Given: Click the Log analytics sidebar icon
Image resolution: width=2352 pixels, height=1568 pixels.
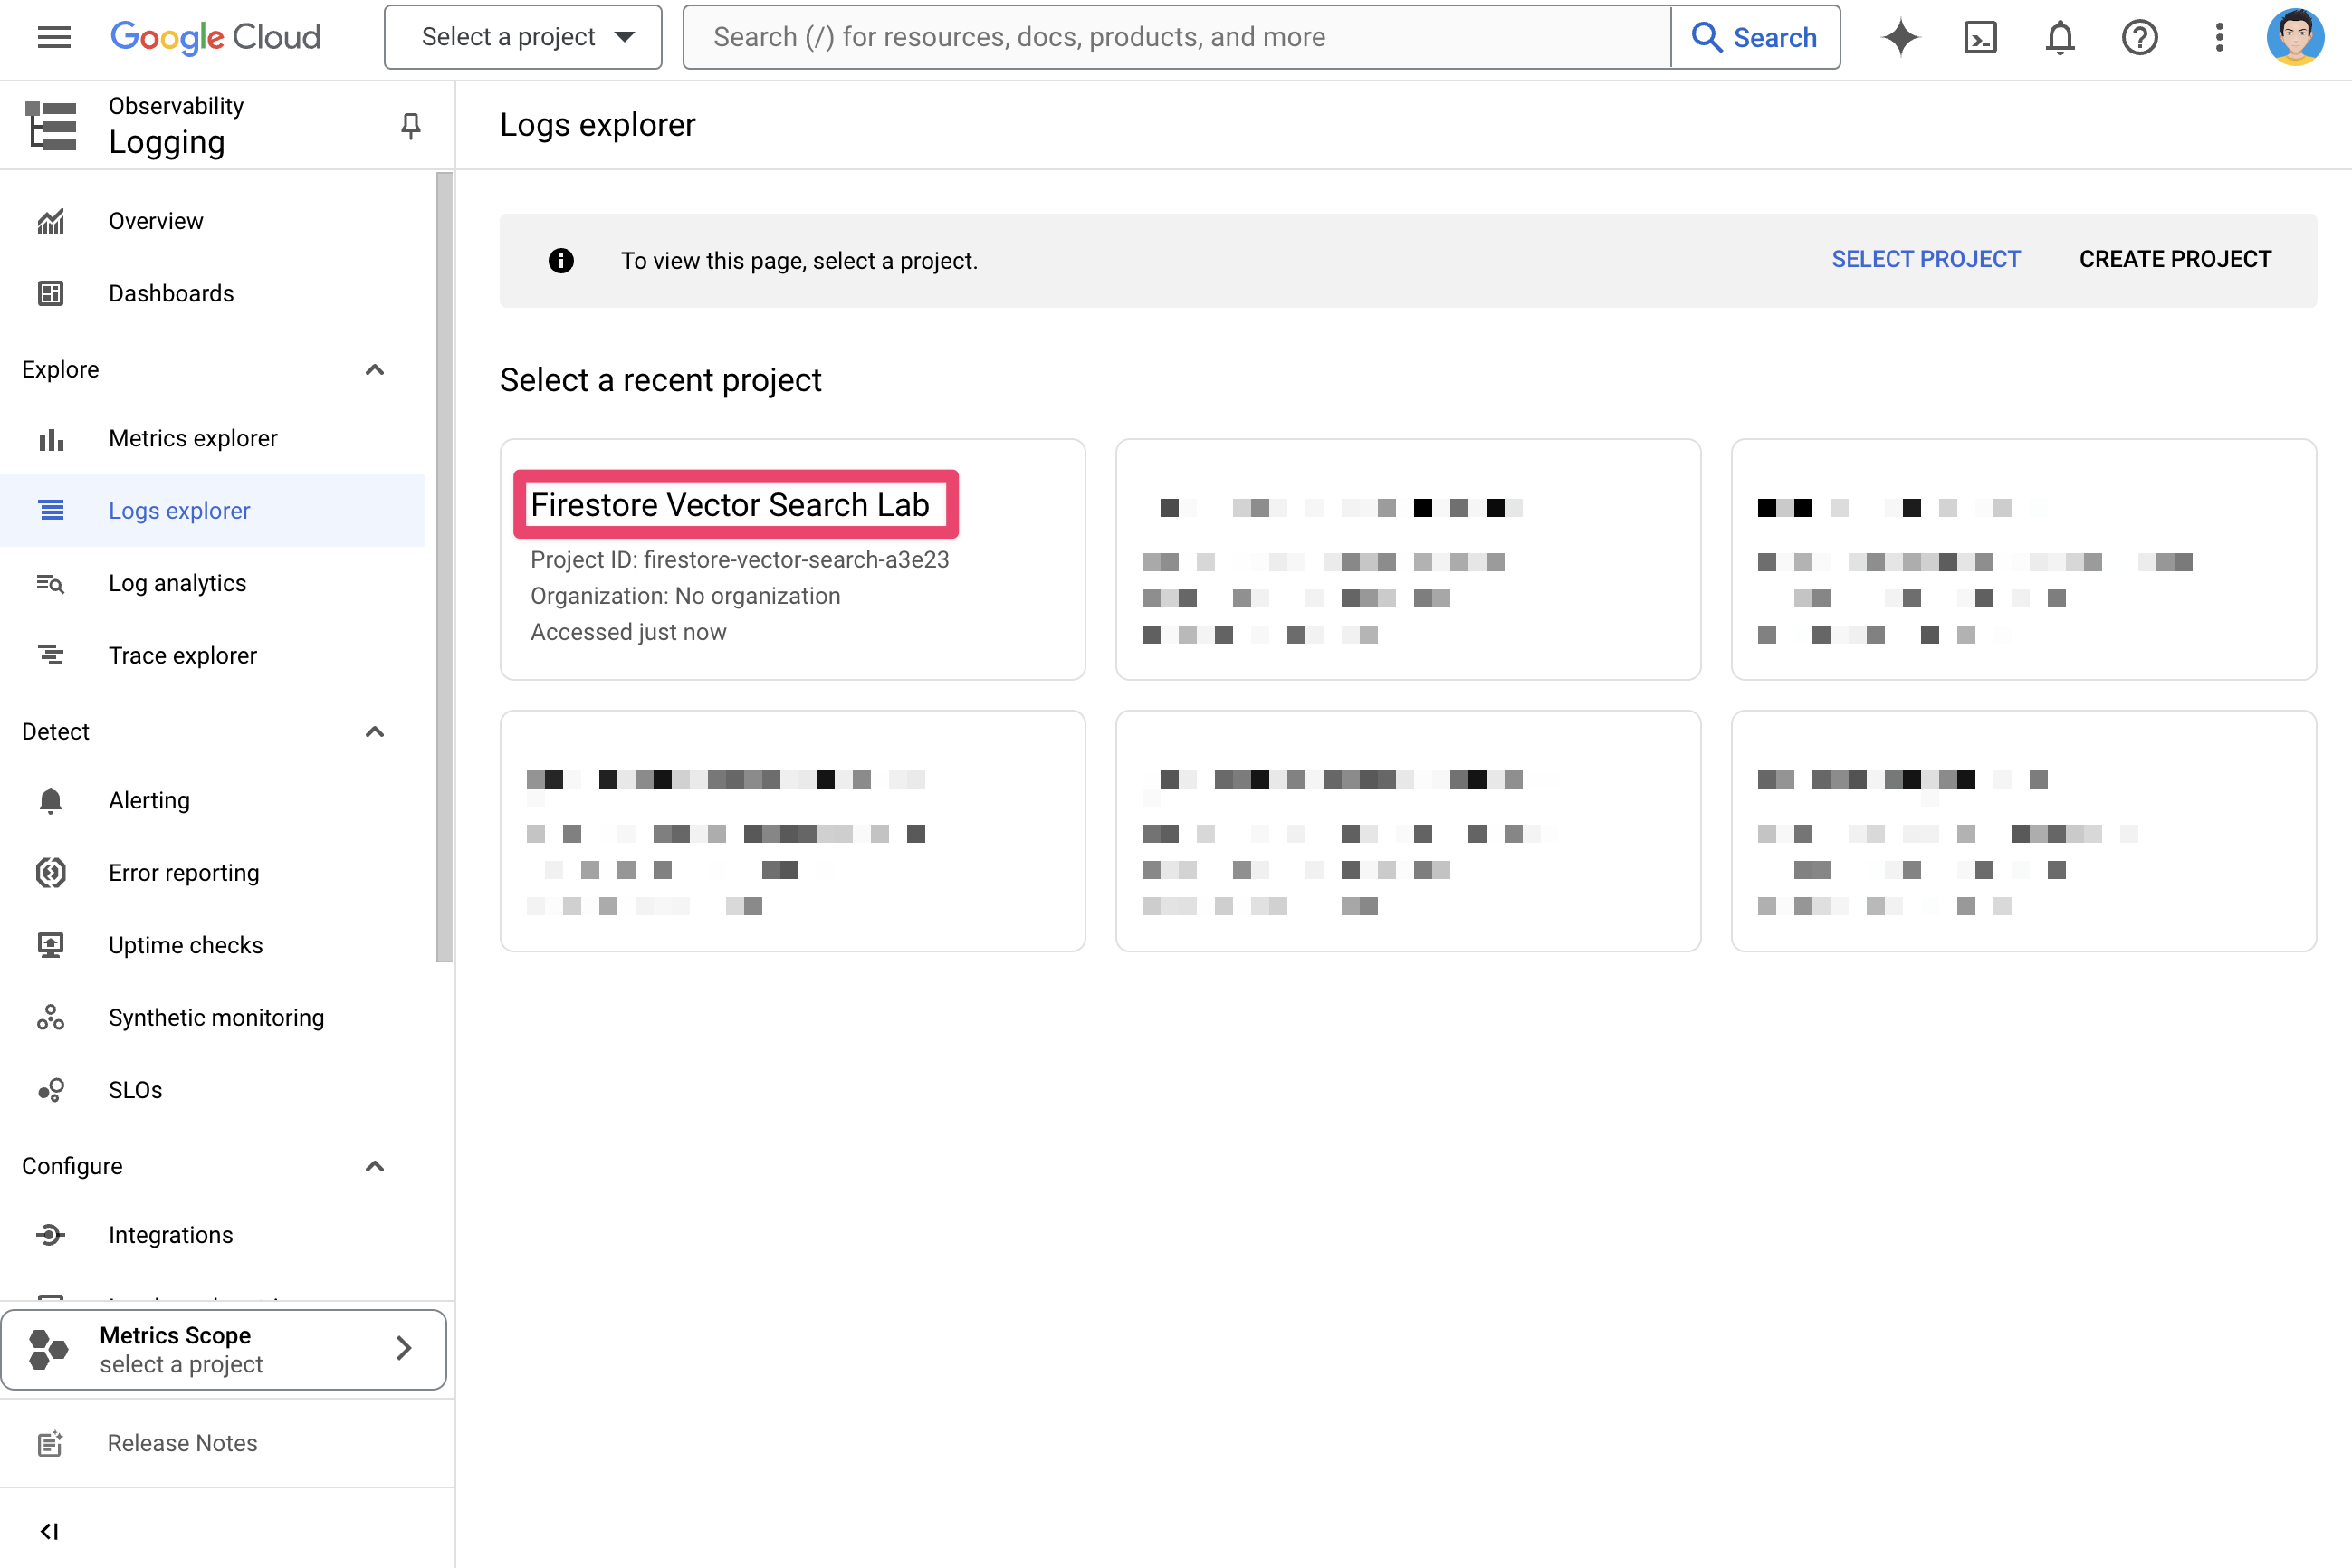Looking at the screenshot, I should [x=49, y=583].
